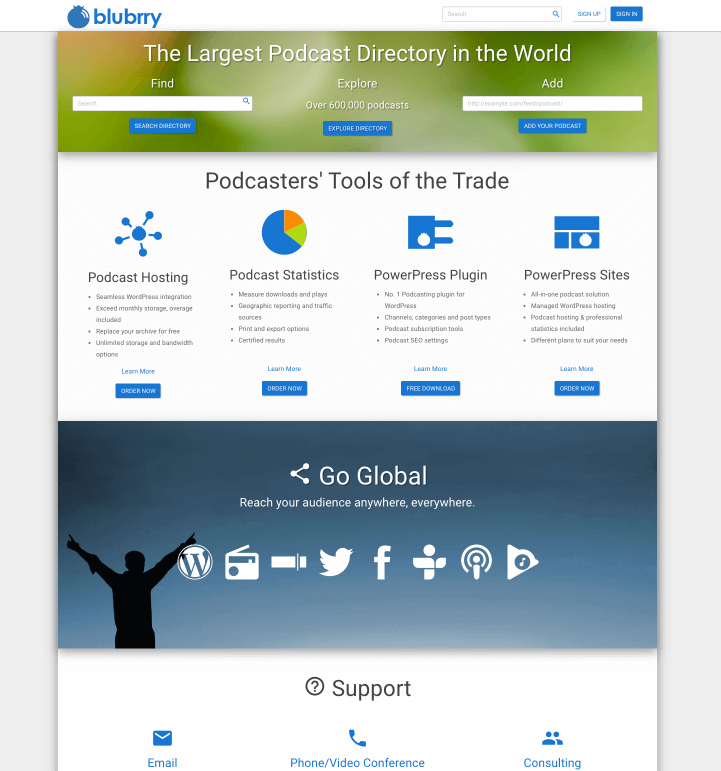Open the PowerPress Plugin icon

point(430,232)
